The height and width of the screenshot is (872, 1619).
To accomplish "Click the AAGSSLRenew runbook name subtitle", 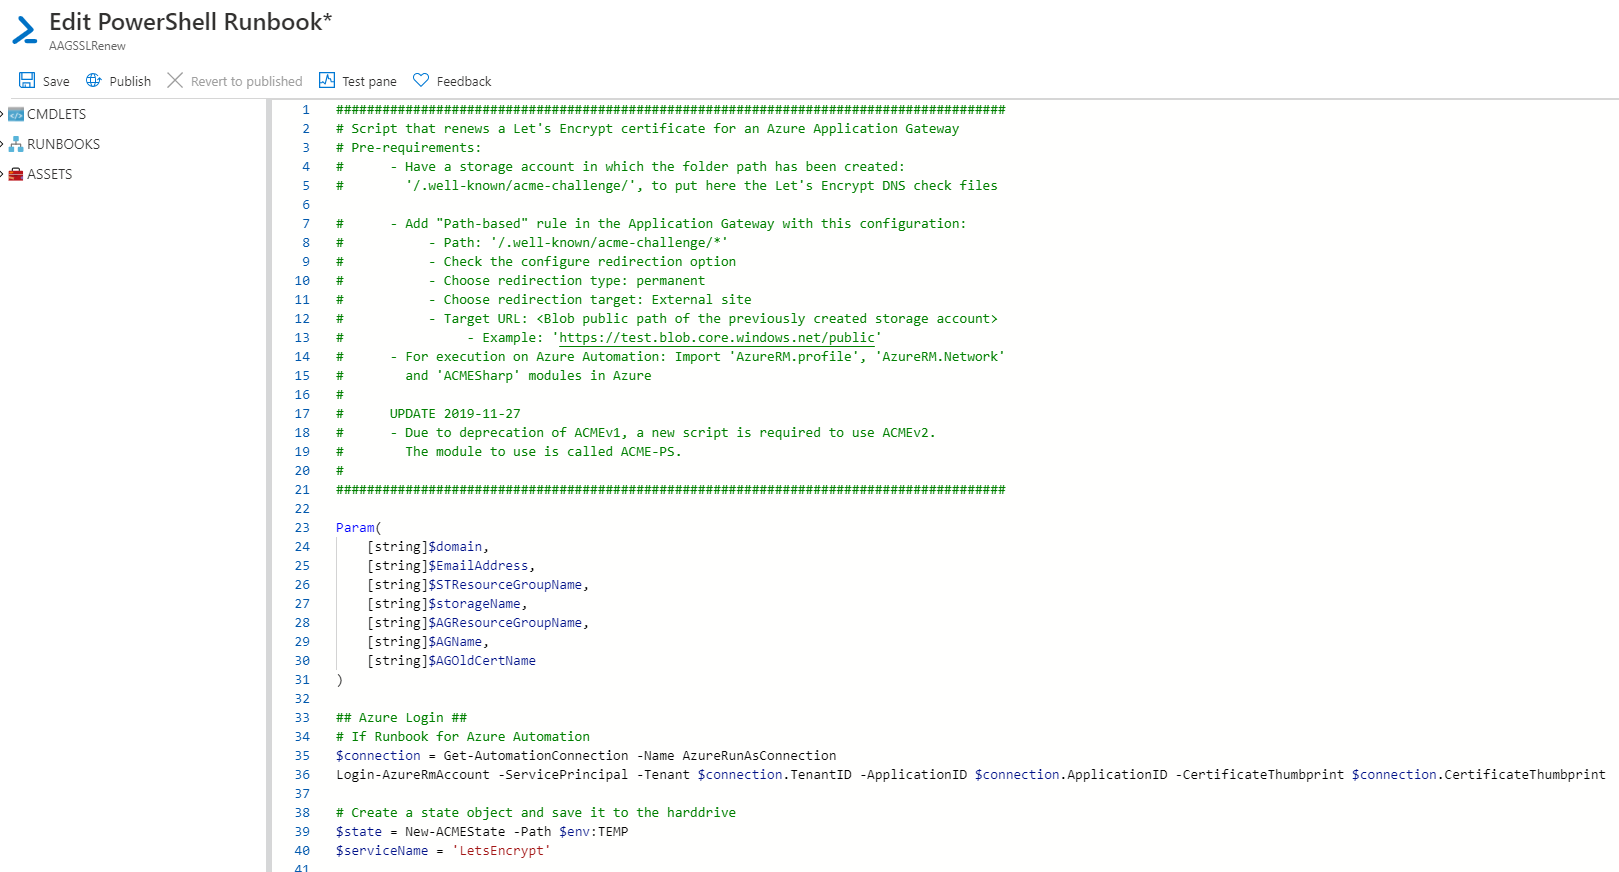I will coord(87,46).
